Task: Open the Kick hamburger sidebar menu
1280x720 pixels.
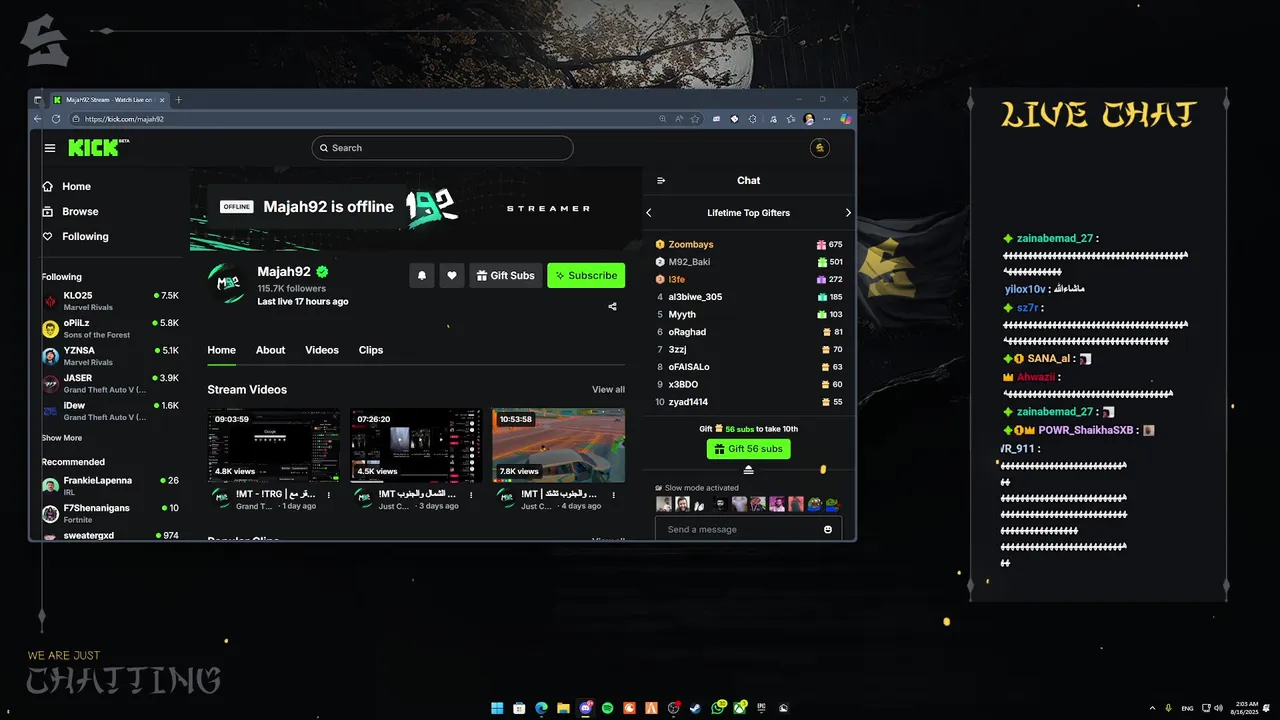Action: coord(50,148)
